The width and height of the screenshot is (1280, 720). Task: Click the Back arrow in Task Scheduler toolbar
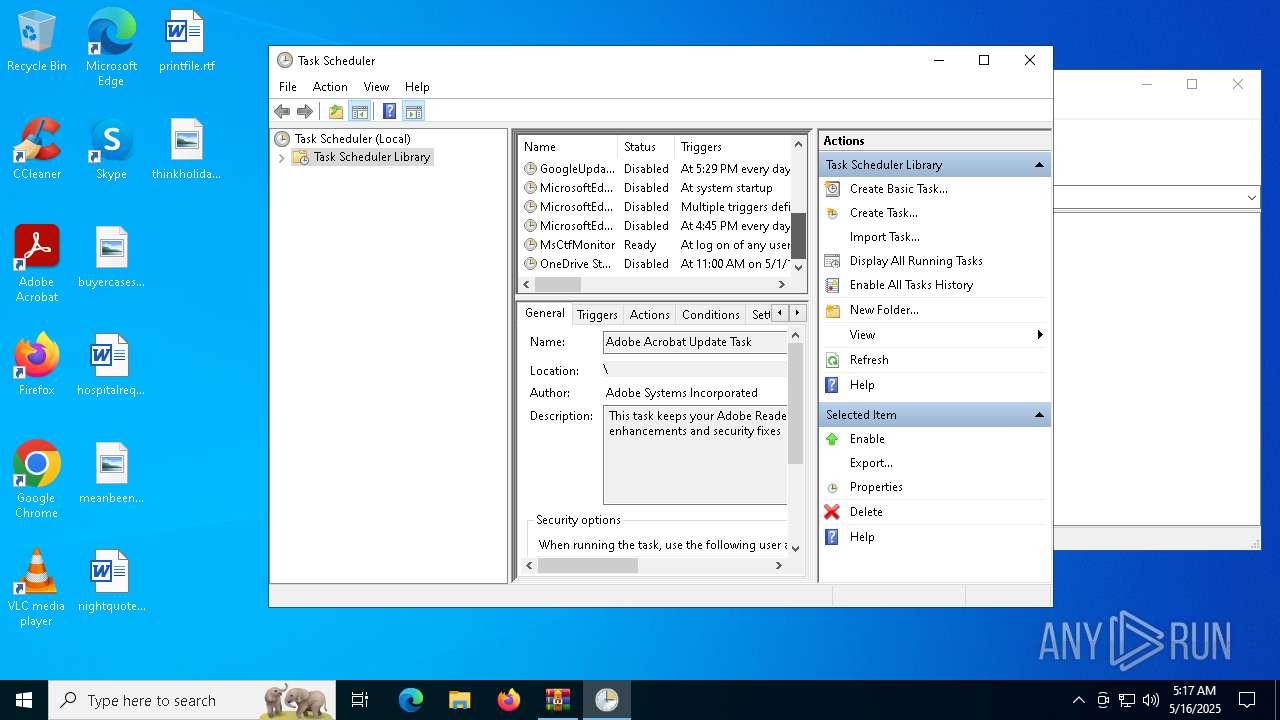pyautogui.click(x=282, y=111)
